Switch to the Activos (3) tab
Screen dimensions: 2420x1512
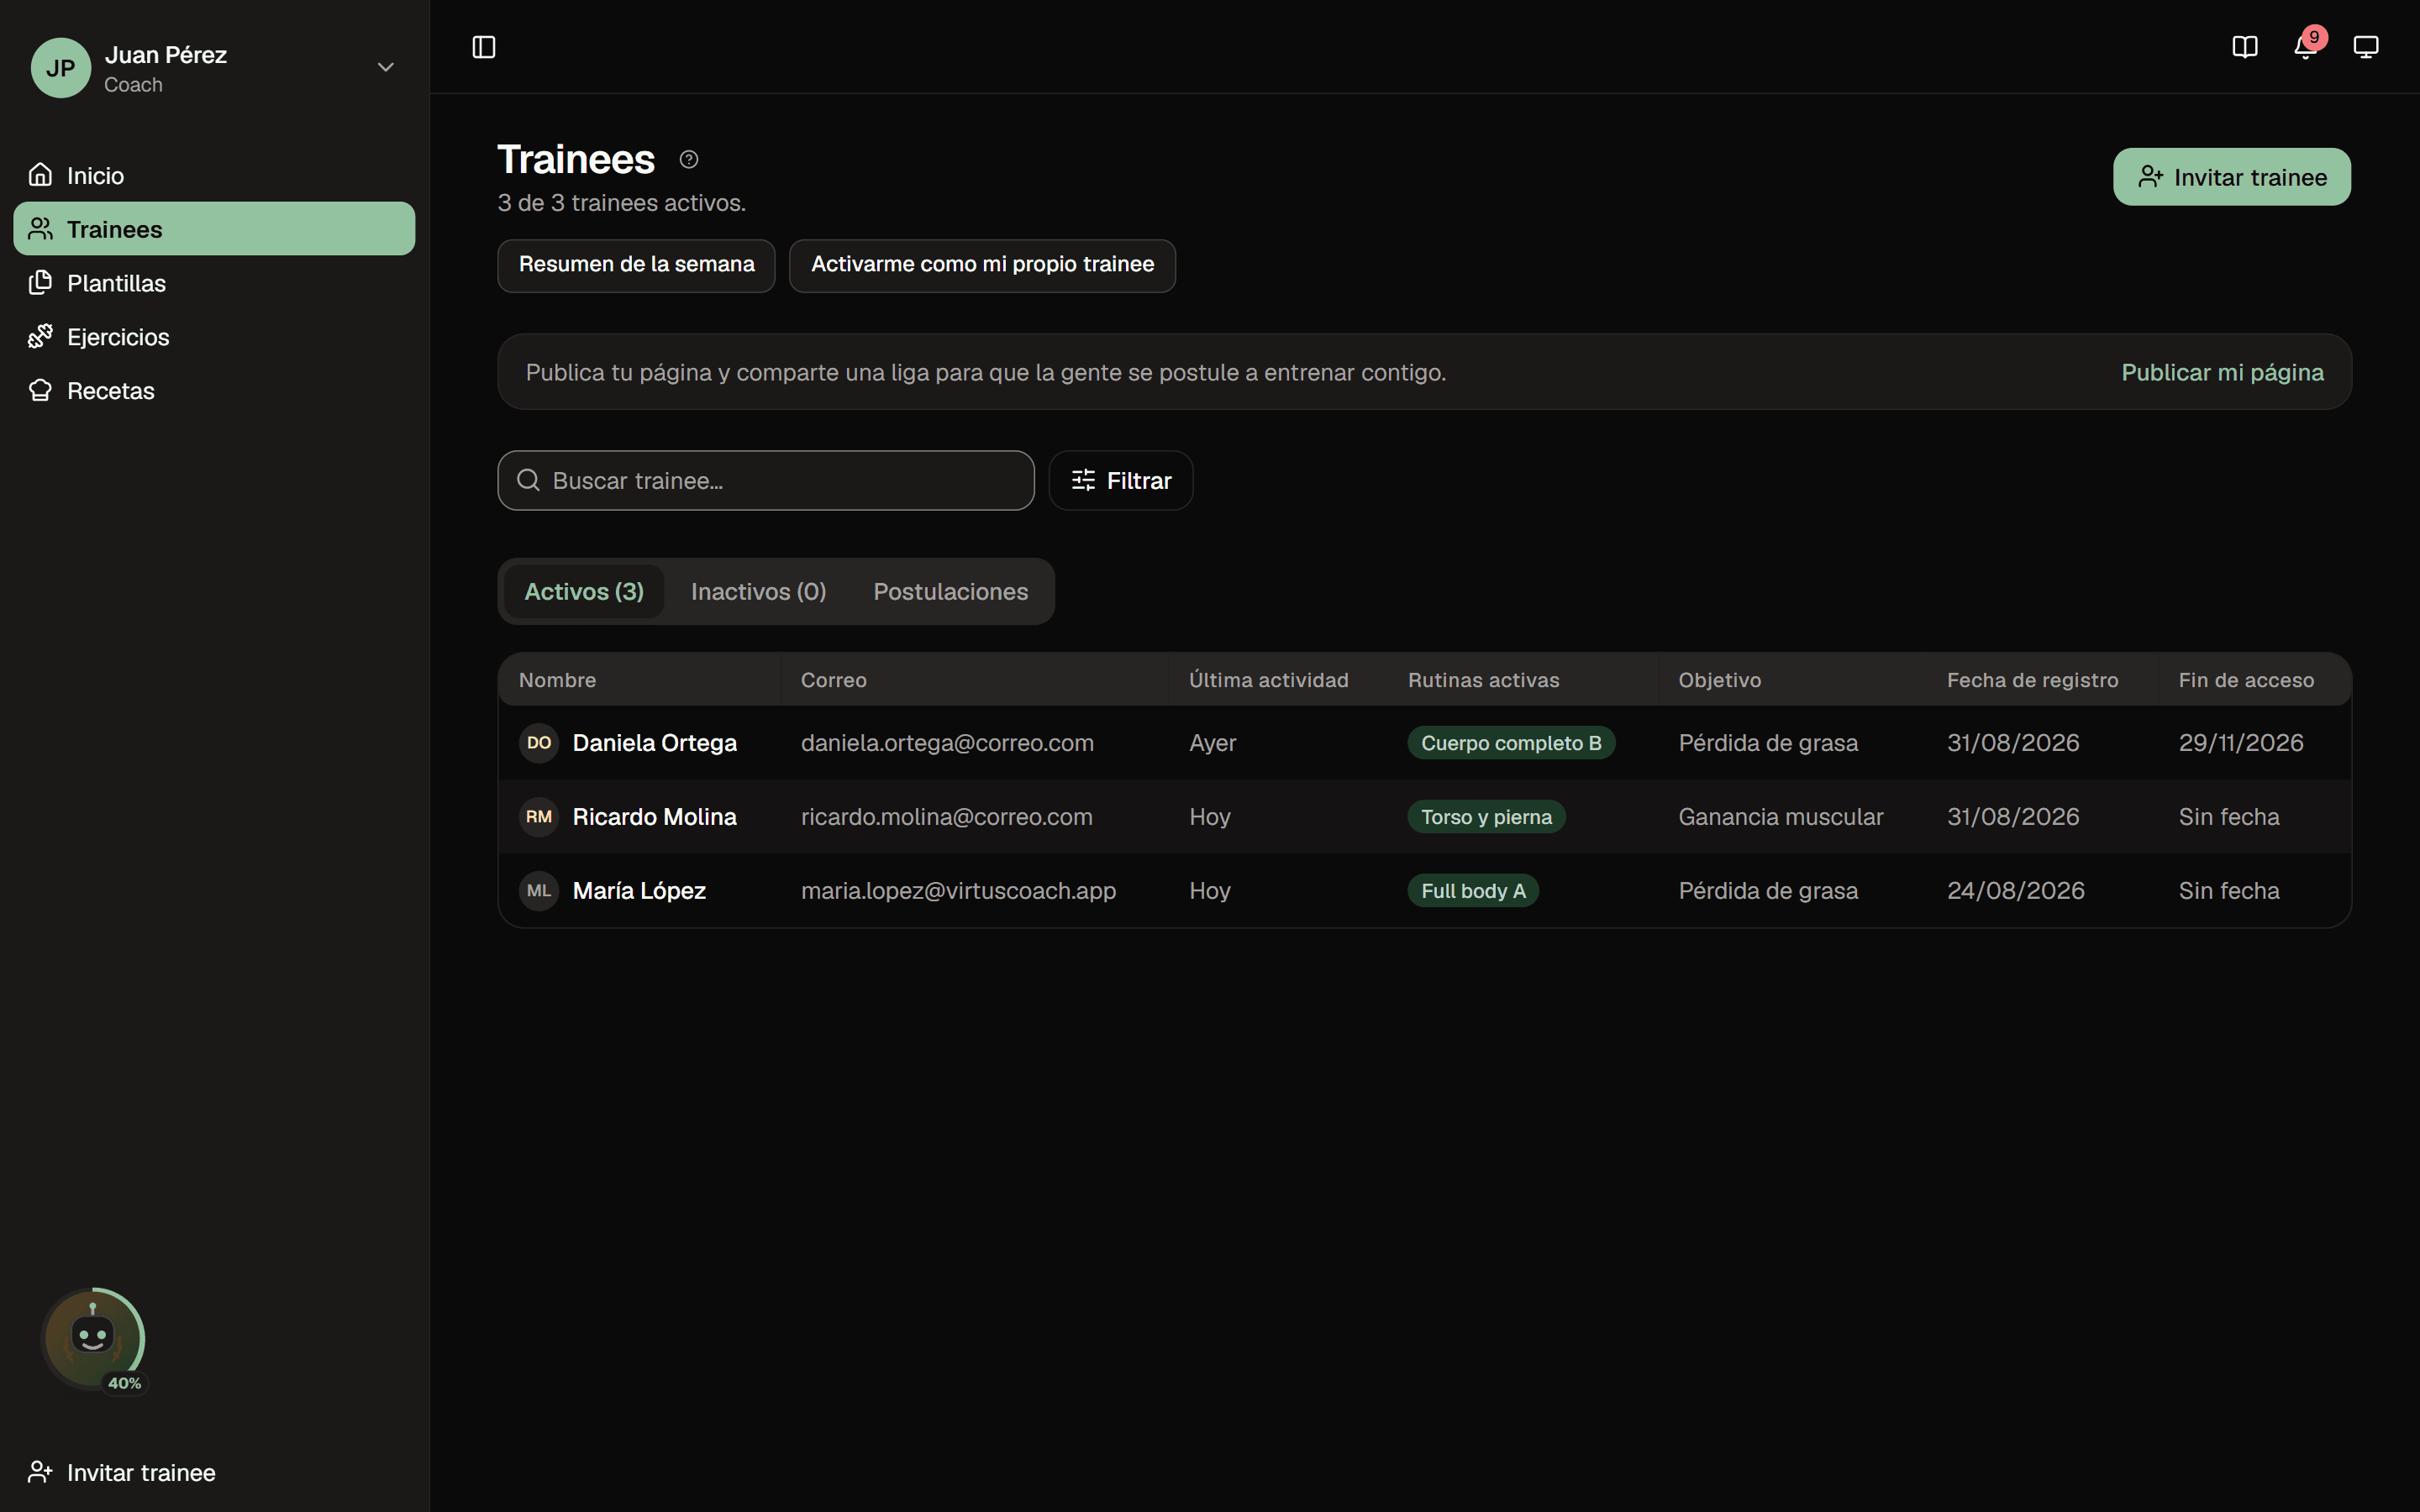[584, 592]
